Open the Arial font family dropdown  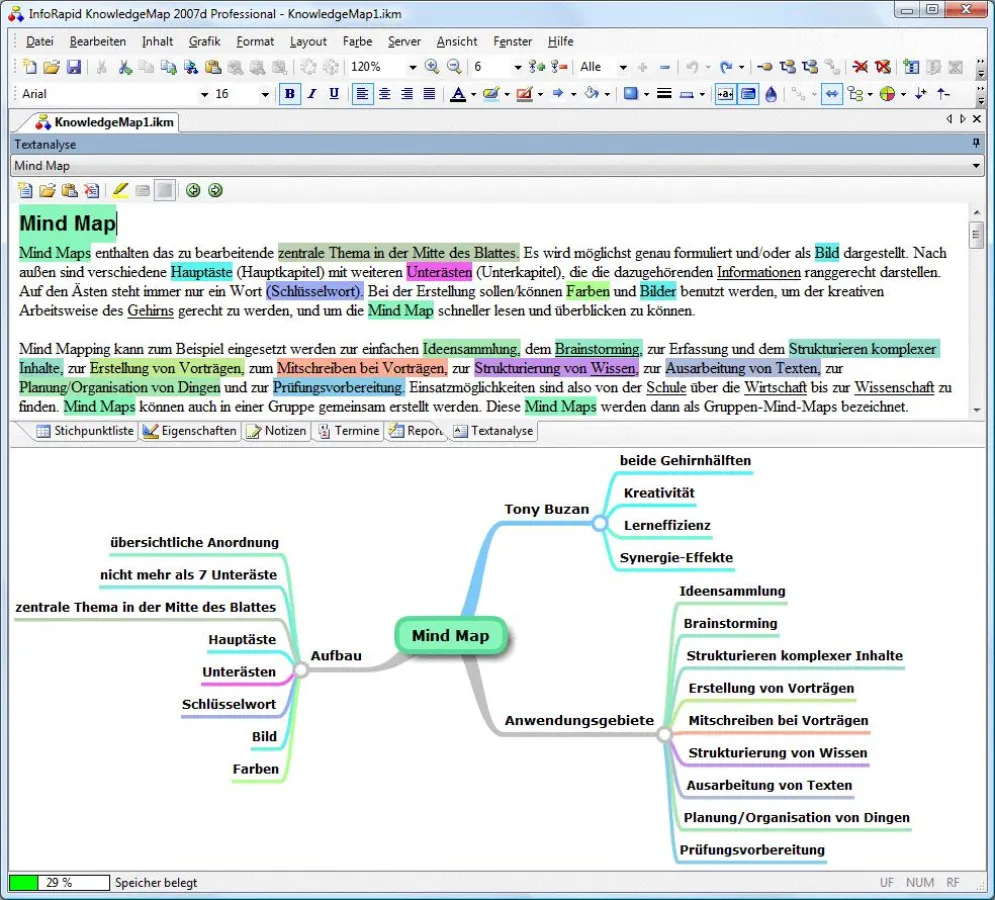coord(205,93)
